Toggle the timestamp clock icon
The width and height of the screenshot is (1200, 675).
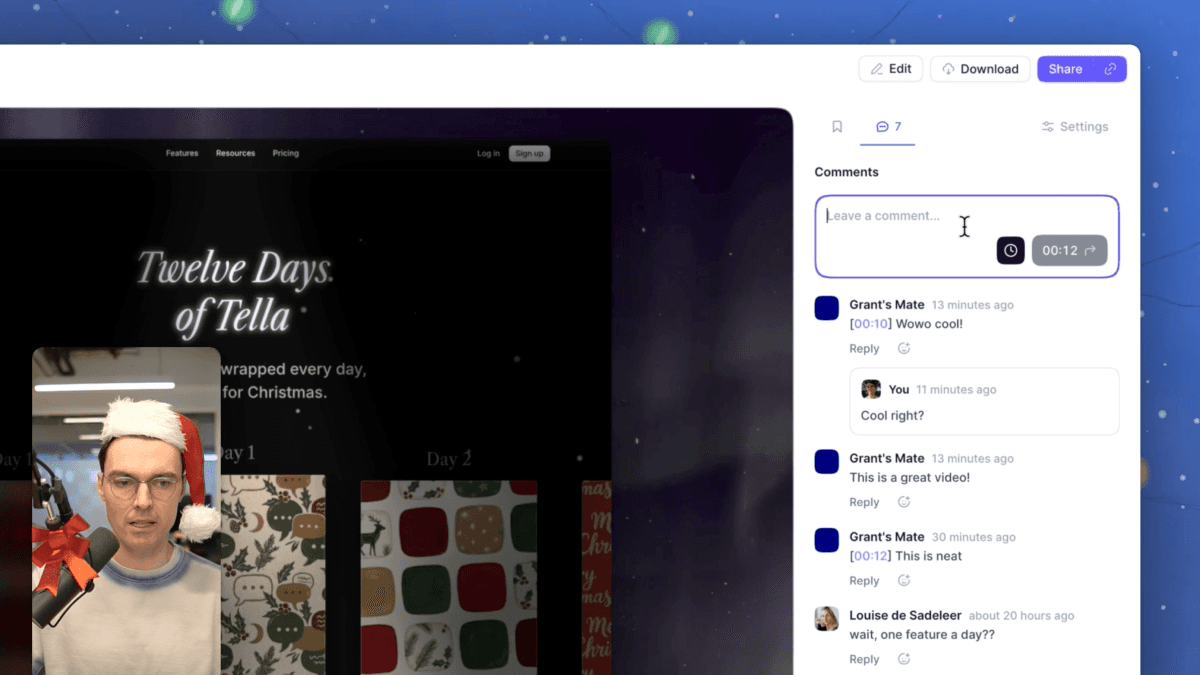coord(1011,251)
